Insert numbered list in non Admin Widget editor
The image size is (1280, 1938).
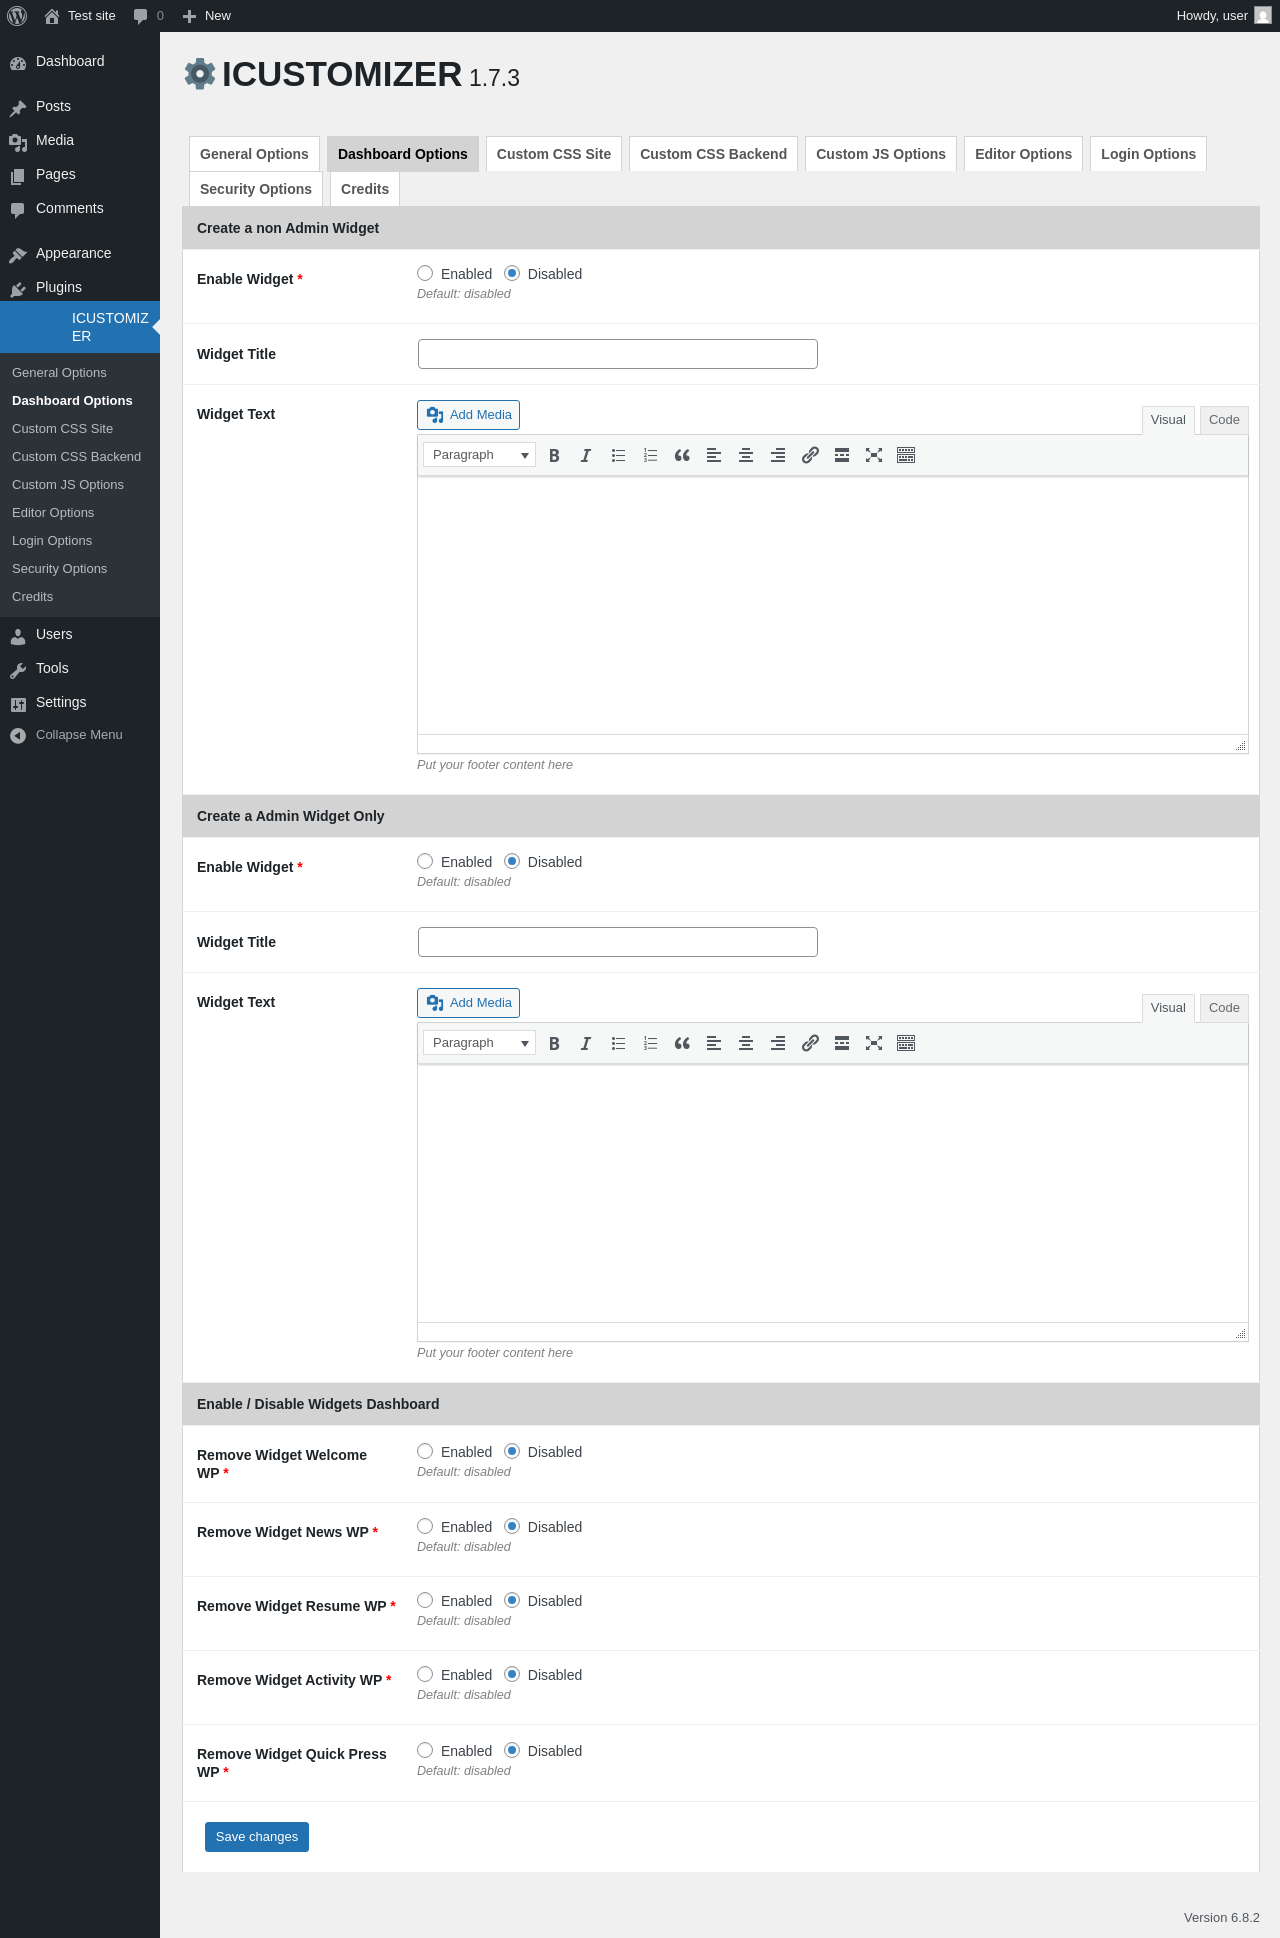click(650, 455)
